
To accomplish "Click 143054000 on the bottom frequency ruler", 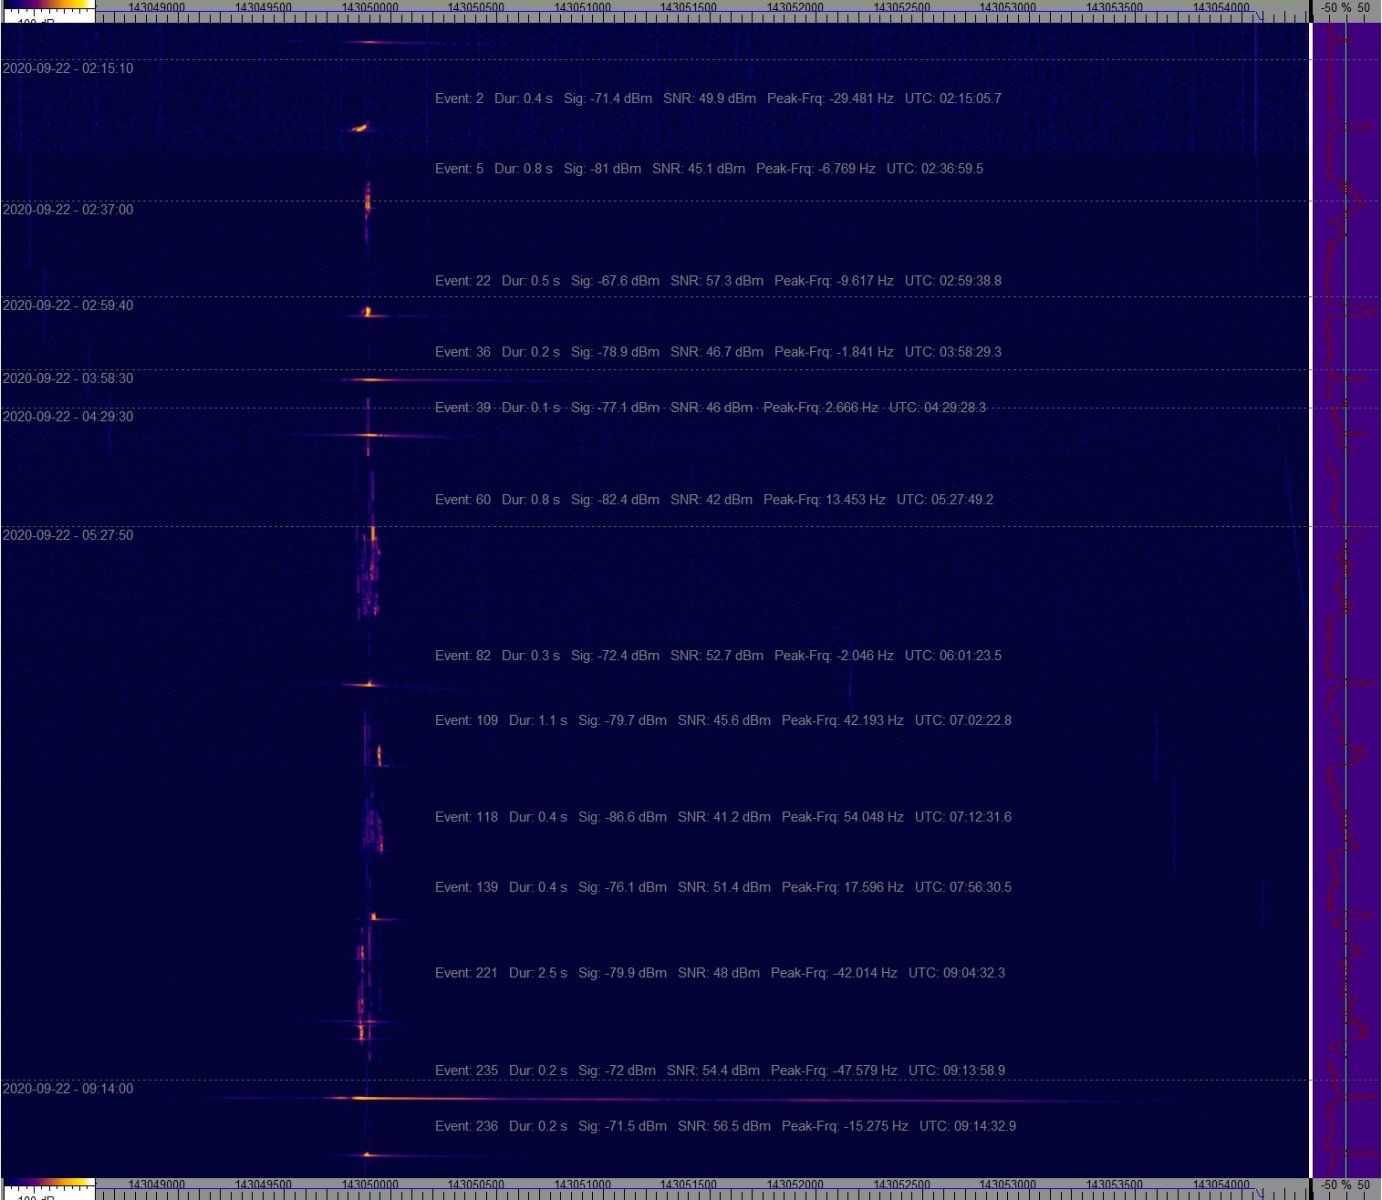I will (x=1221, y=1185).
